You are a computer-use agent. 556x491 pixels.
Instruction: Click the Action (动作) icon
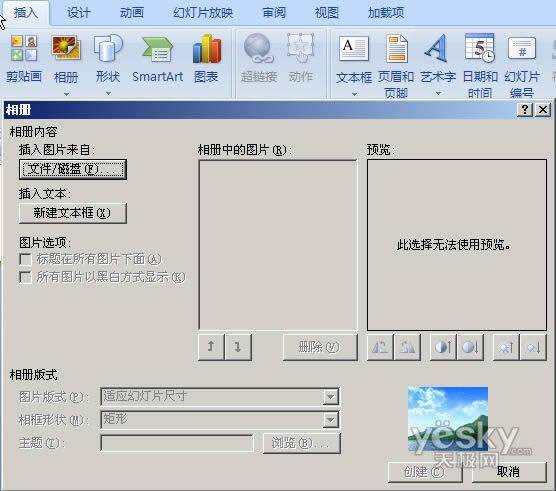(301, 49)
